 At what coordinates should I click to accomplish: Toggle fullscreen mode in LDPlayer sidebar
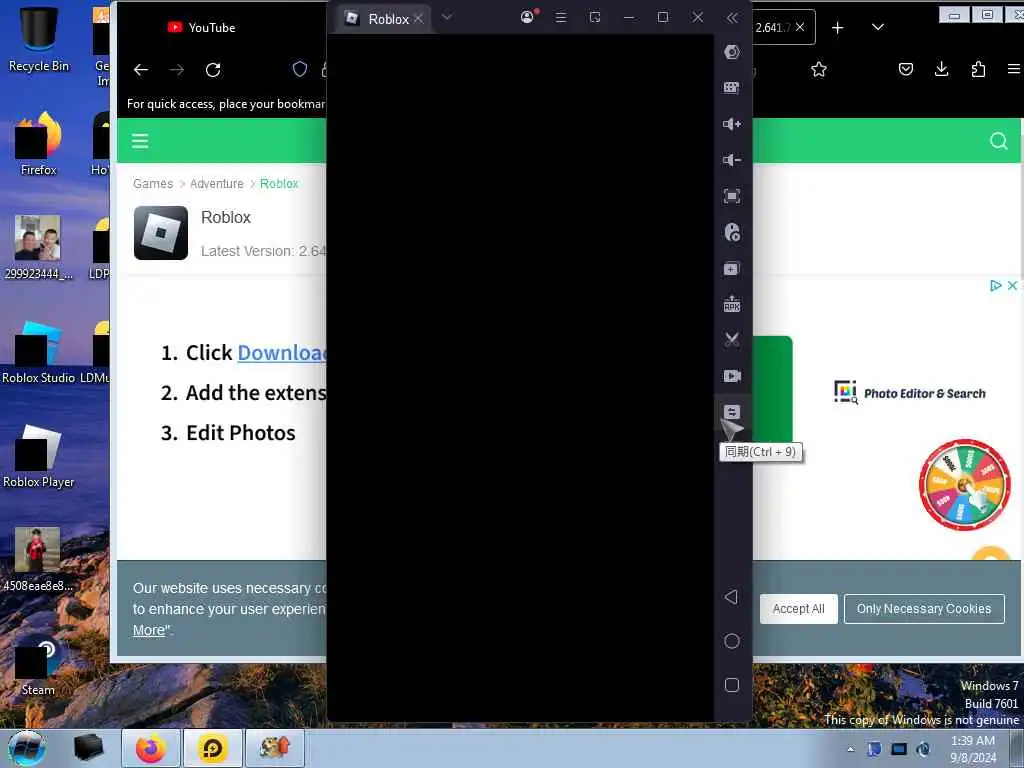tap(731, 196)
